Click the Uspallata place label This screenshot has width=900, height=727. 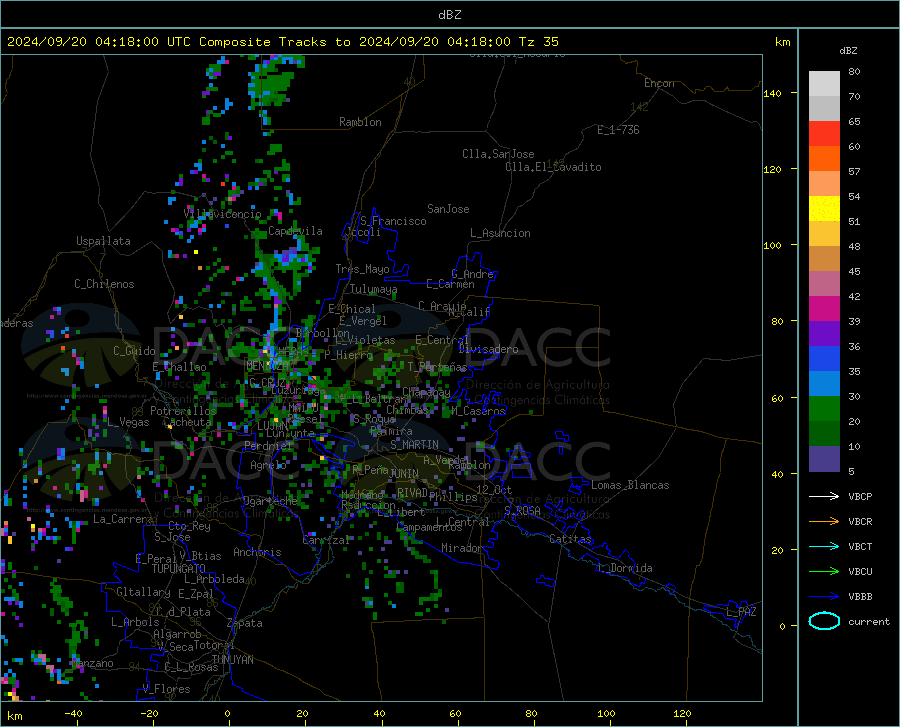tap(103, 241)
